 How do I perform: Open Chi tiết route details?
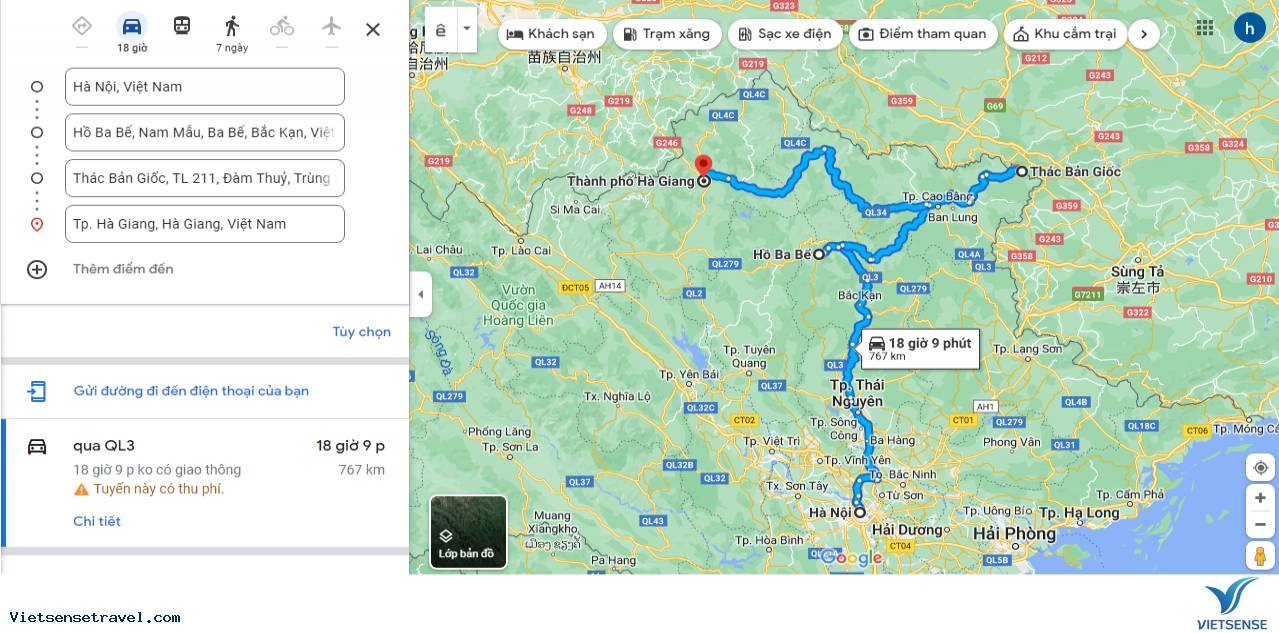coord(97,521)
